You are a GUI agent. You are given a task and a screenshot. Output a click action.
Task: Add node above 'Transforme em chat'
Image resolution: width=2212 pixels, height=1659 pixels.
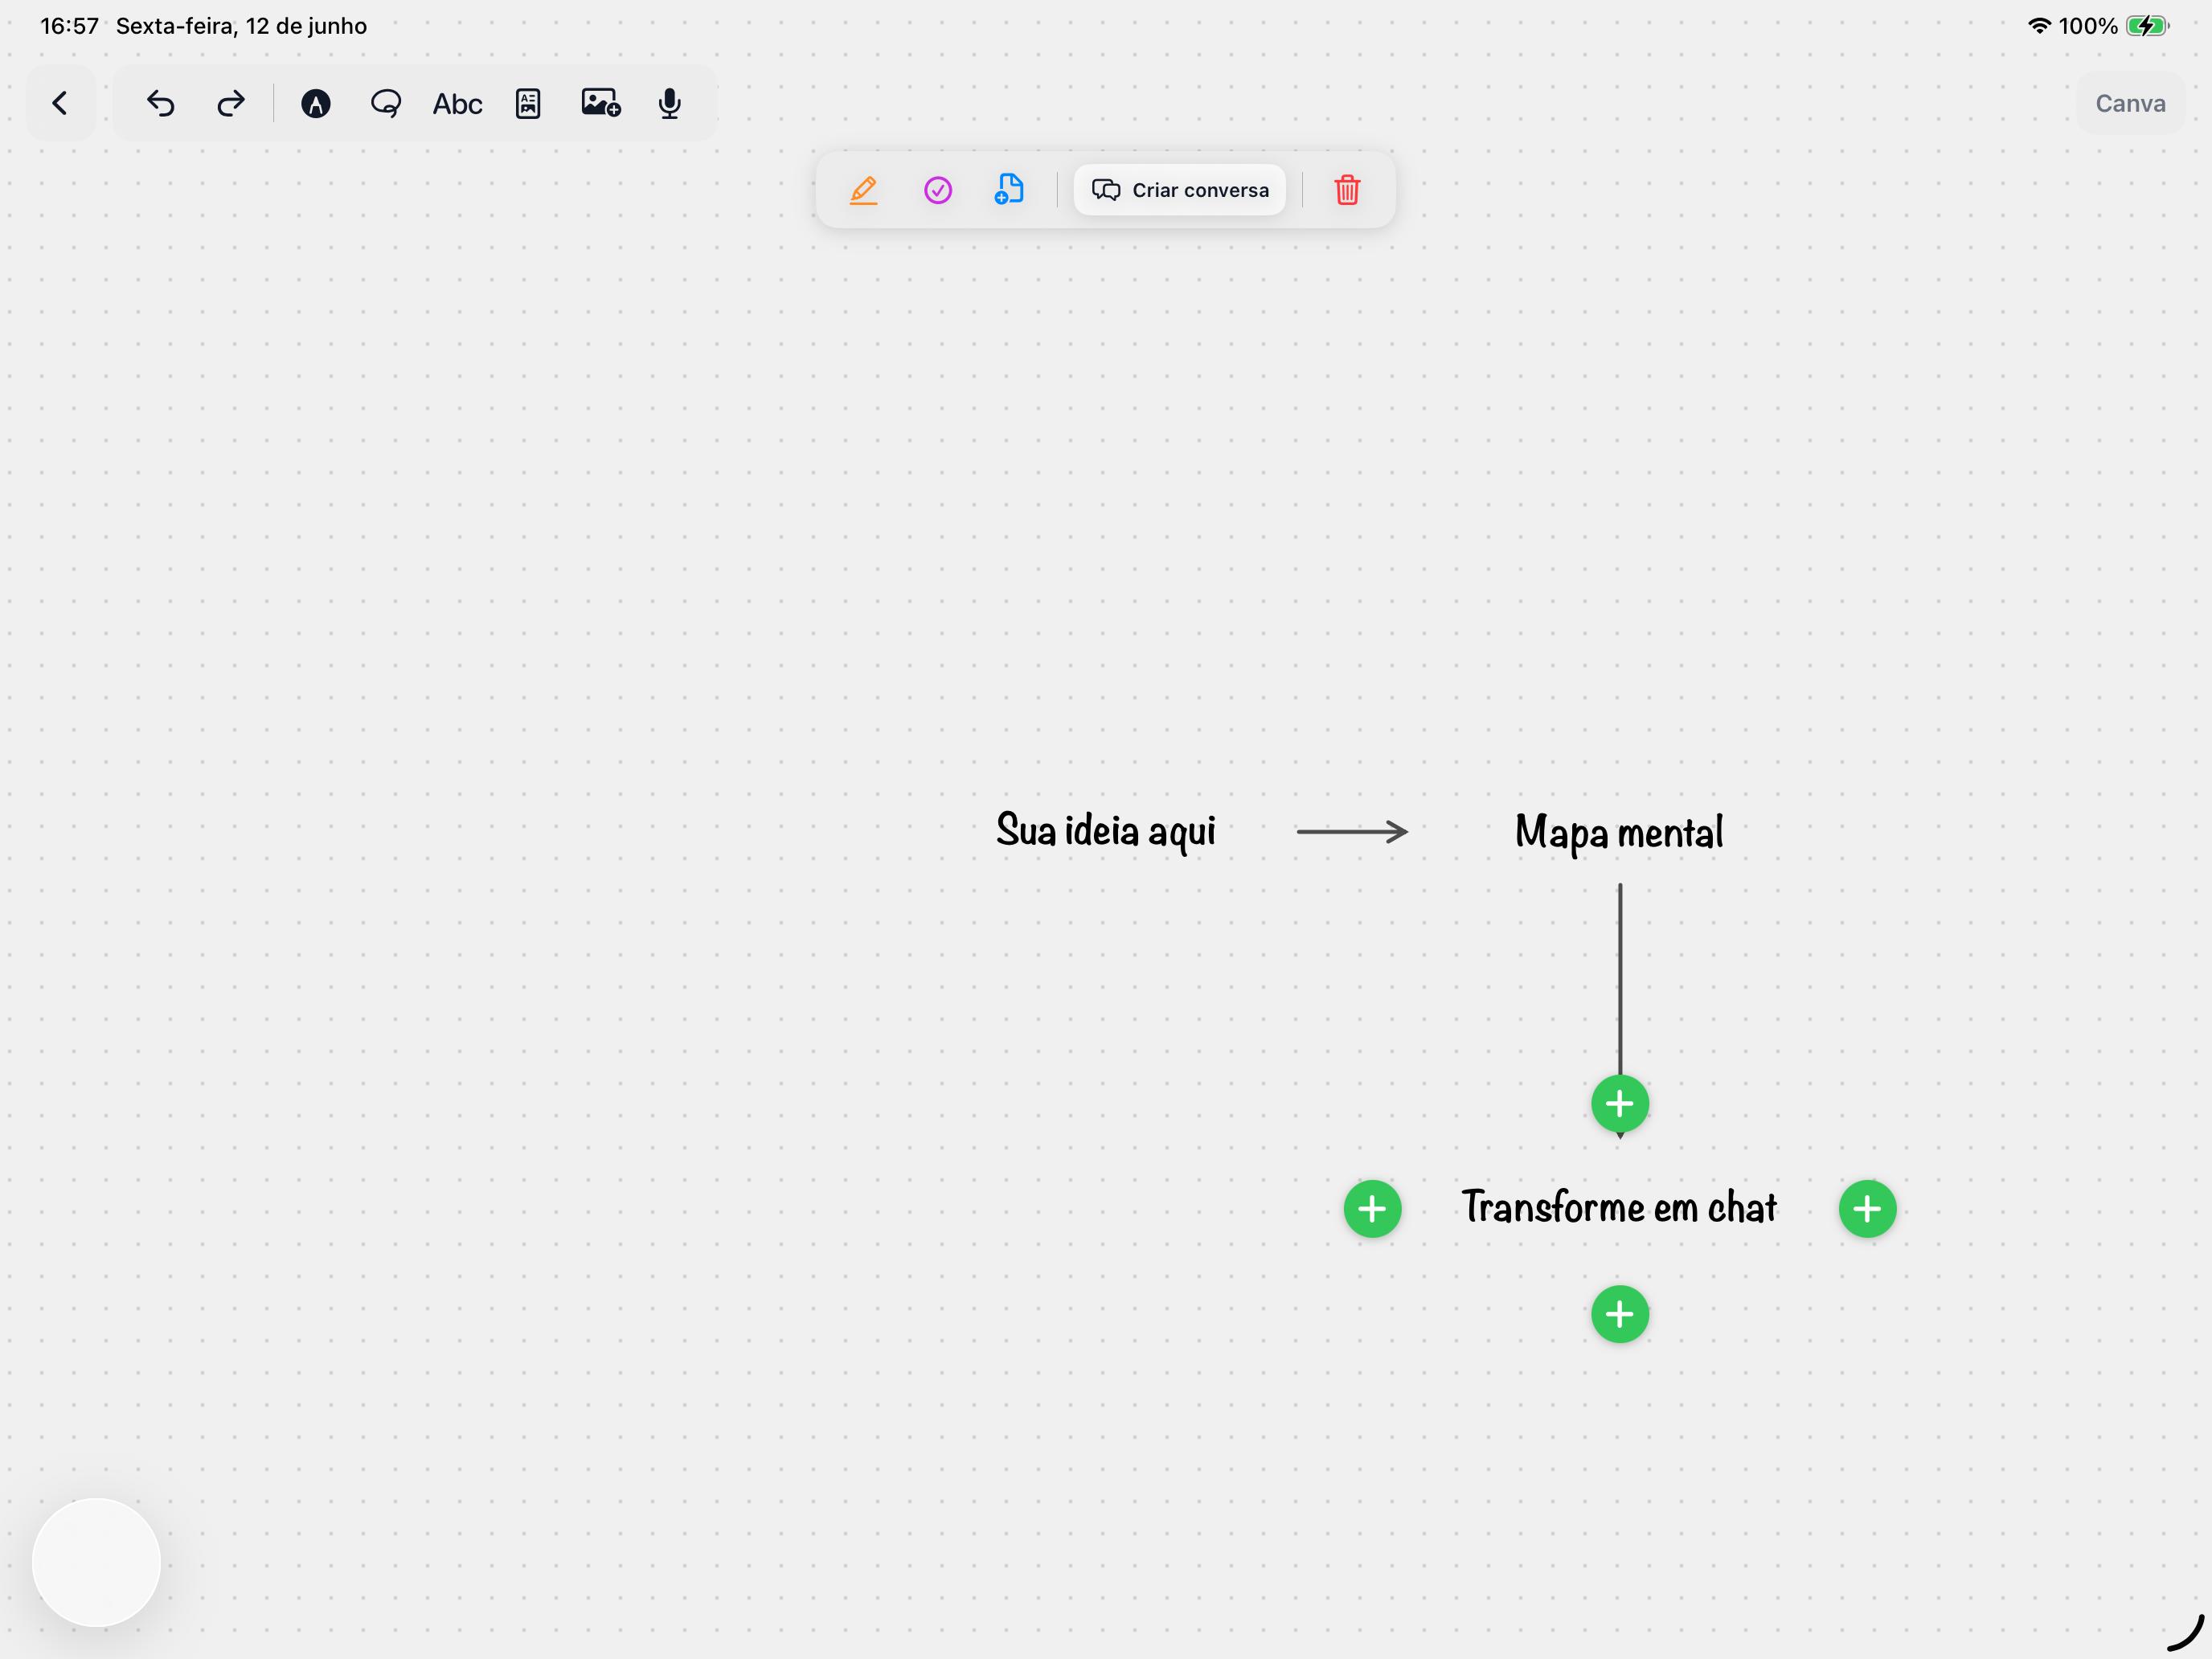coord(1620,1104)
